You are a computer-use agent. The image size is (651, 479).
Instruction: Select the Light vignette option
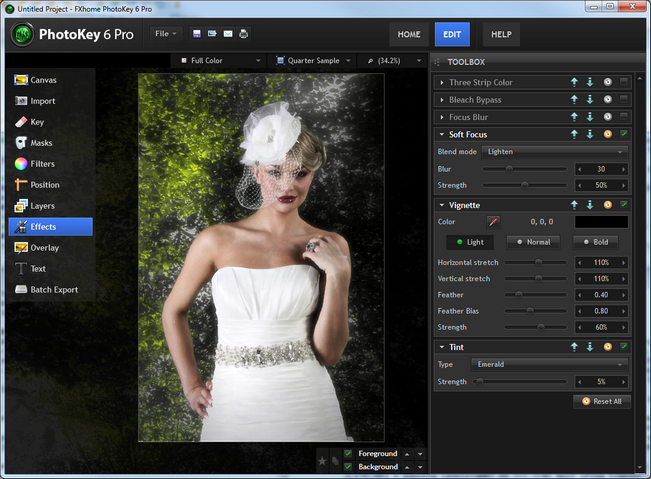pyautogui.click(x=470, y=242)
